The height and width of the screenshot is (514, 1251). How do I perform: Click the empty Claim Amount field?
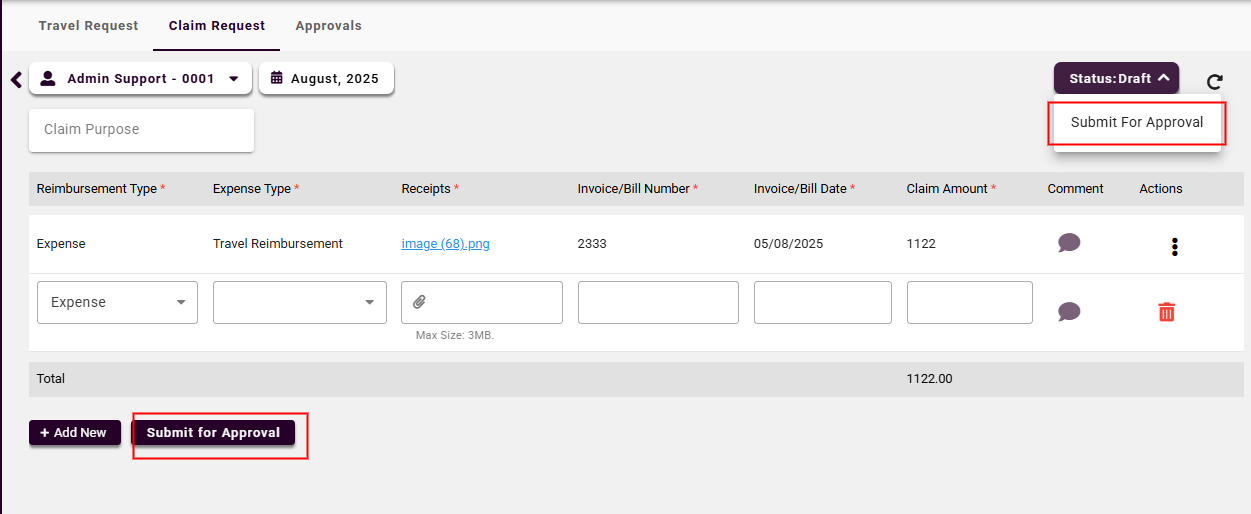click(969, 302)
